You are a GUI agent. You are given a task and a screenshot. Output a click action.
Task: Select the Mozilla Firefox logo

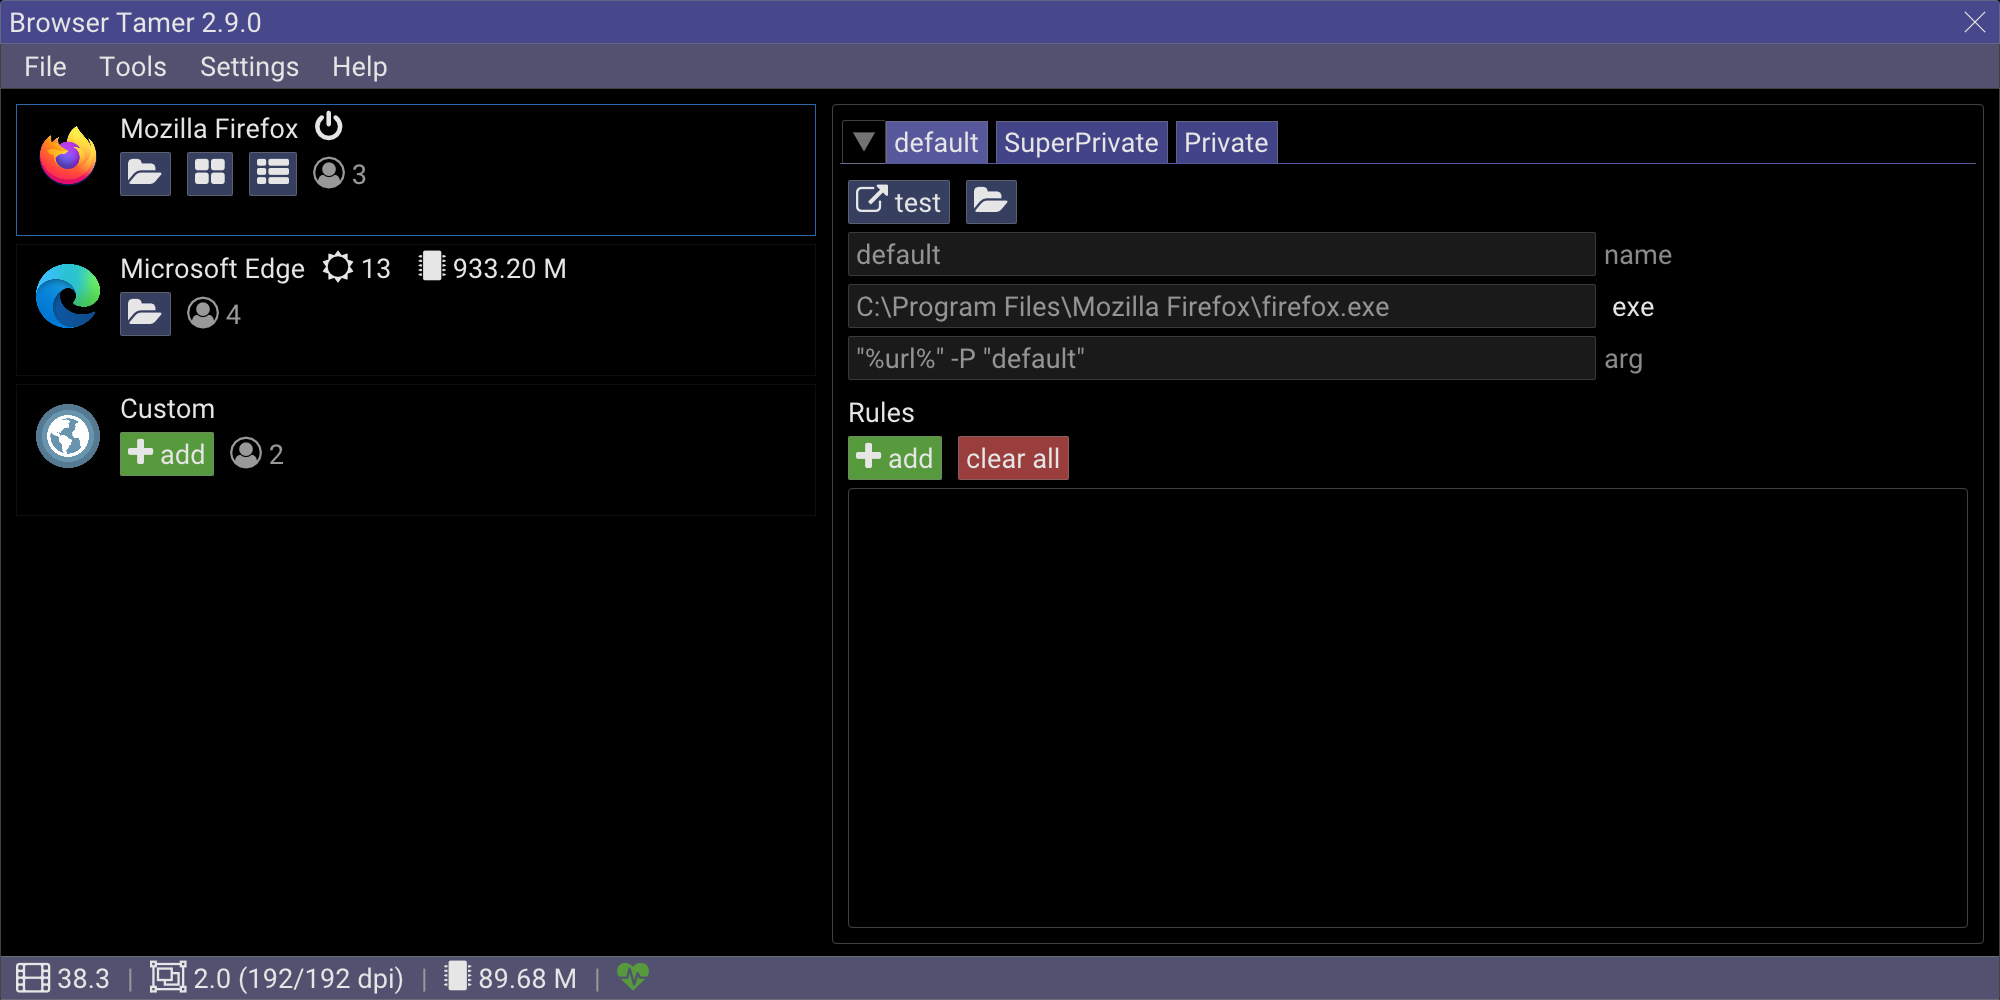[68, 155]
